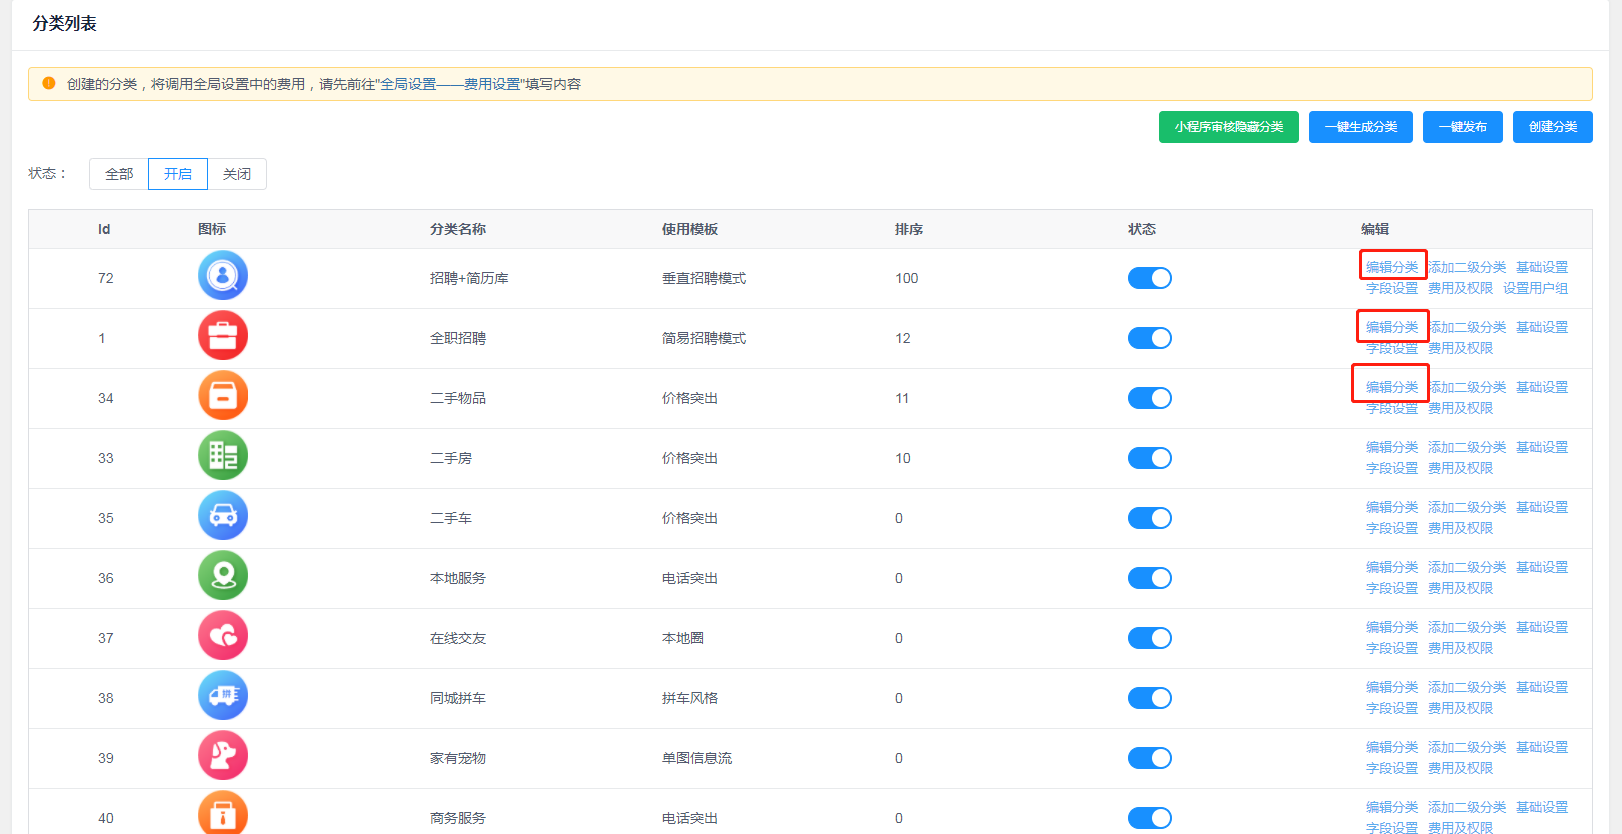The image size is (1622, 834).
Task: Toggle the 商务服务 status switch
Action: pos(1150,818)
